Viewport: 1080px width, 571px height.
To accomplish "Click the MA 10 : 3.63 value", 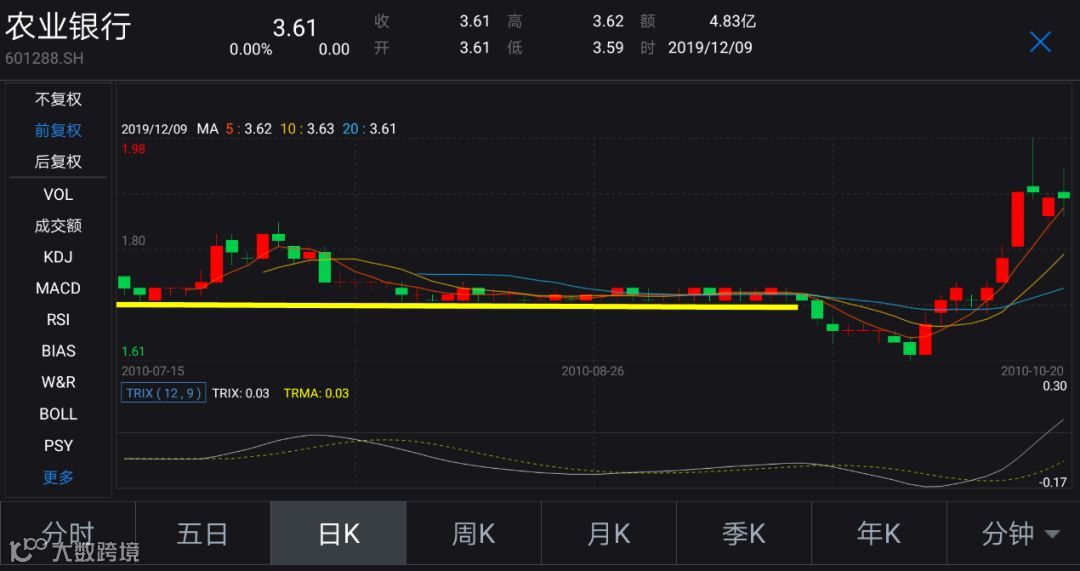I will click(x=307, y=129).
